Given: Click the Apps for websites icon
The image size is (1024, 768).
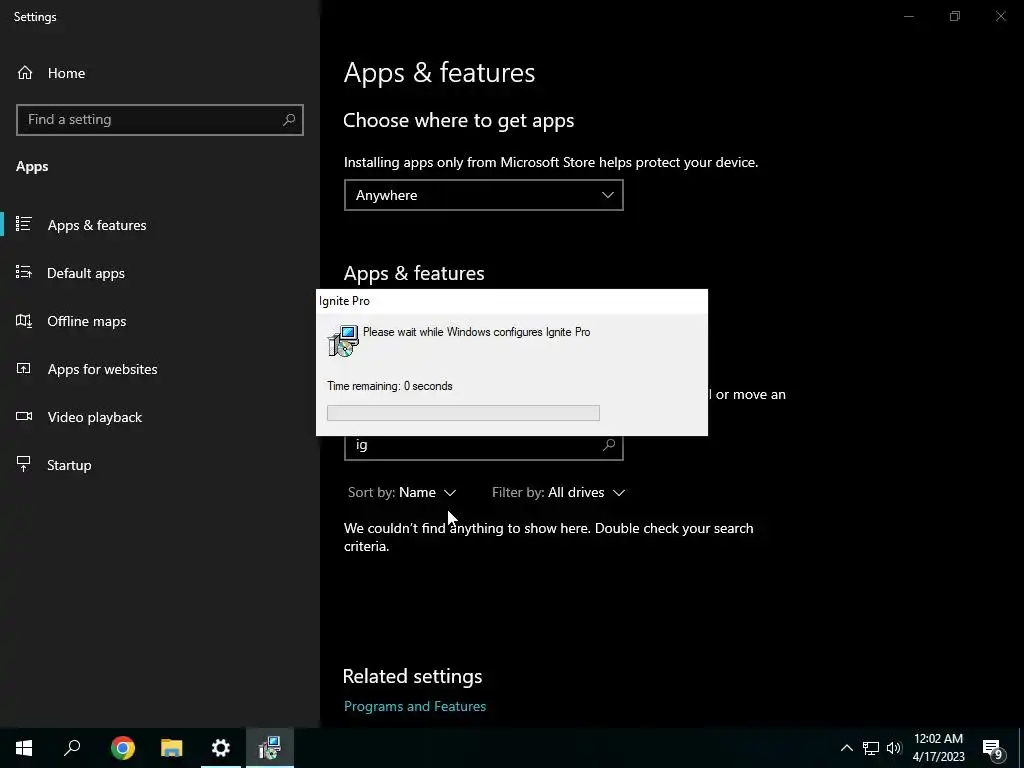Looking at the screenshot, I should click(24, 368).
